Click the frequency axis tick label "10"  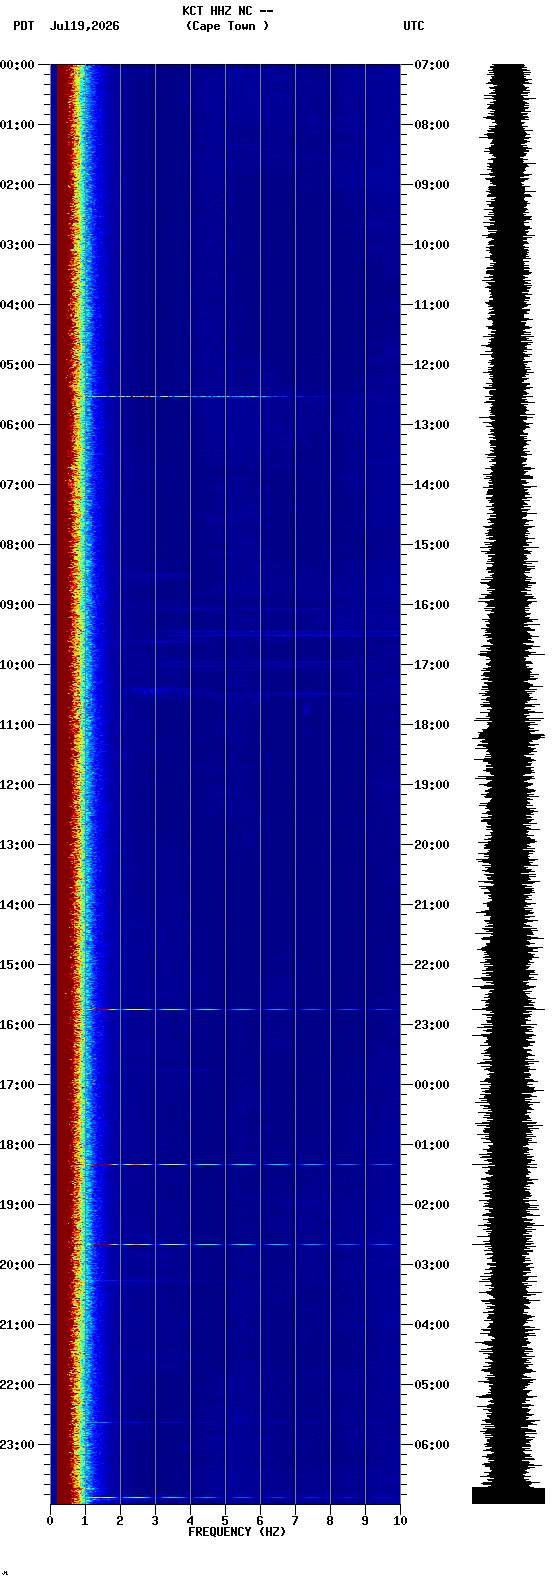pyautogui.click(x=400, y=1521)
